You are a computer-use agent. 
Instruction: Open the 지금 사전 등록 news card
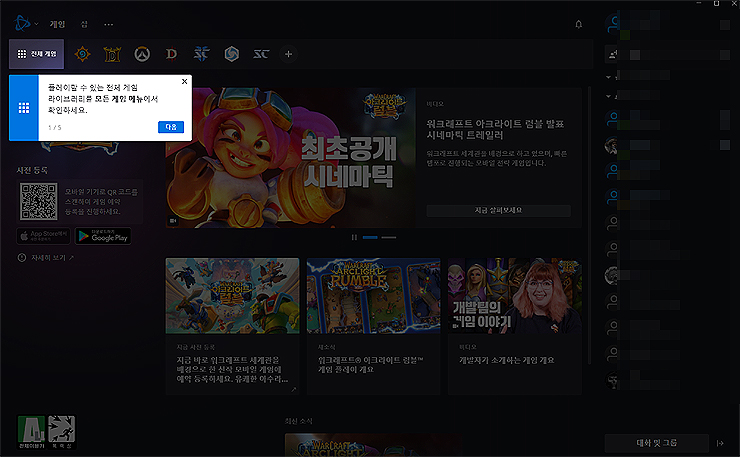tap(232, 326)
